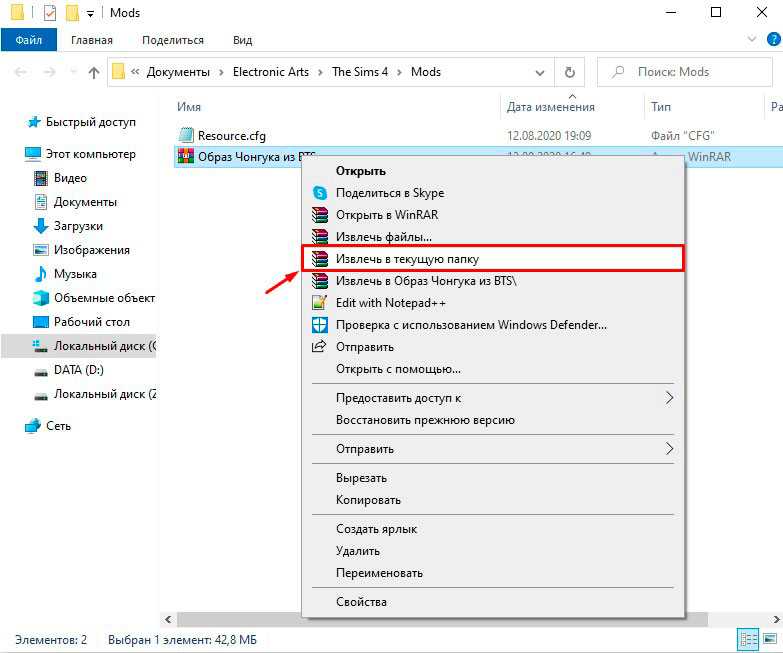Screen dimensions: 783x653
Task: Open the Quick Access Toolbar customize dropdown
Action: tap(90, 14)
